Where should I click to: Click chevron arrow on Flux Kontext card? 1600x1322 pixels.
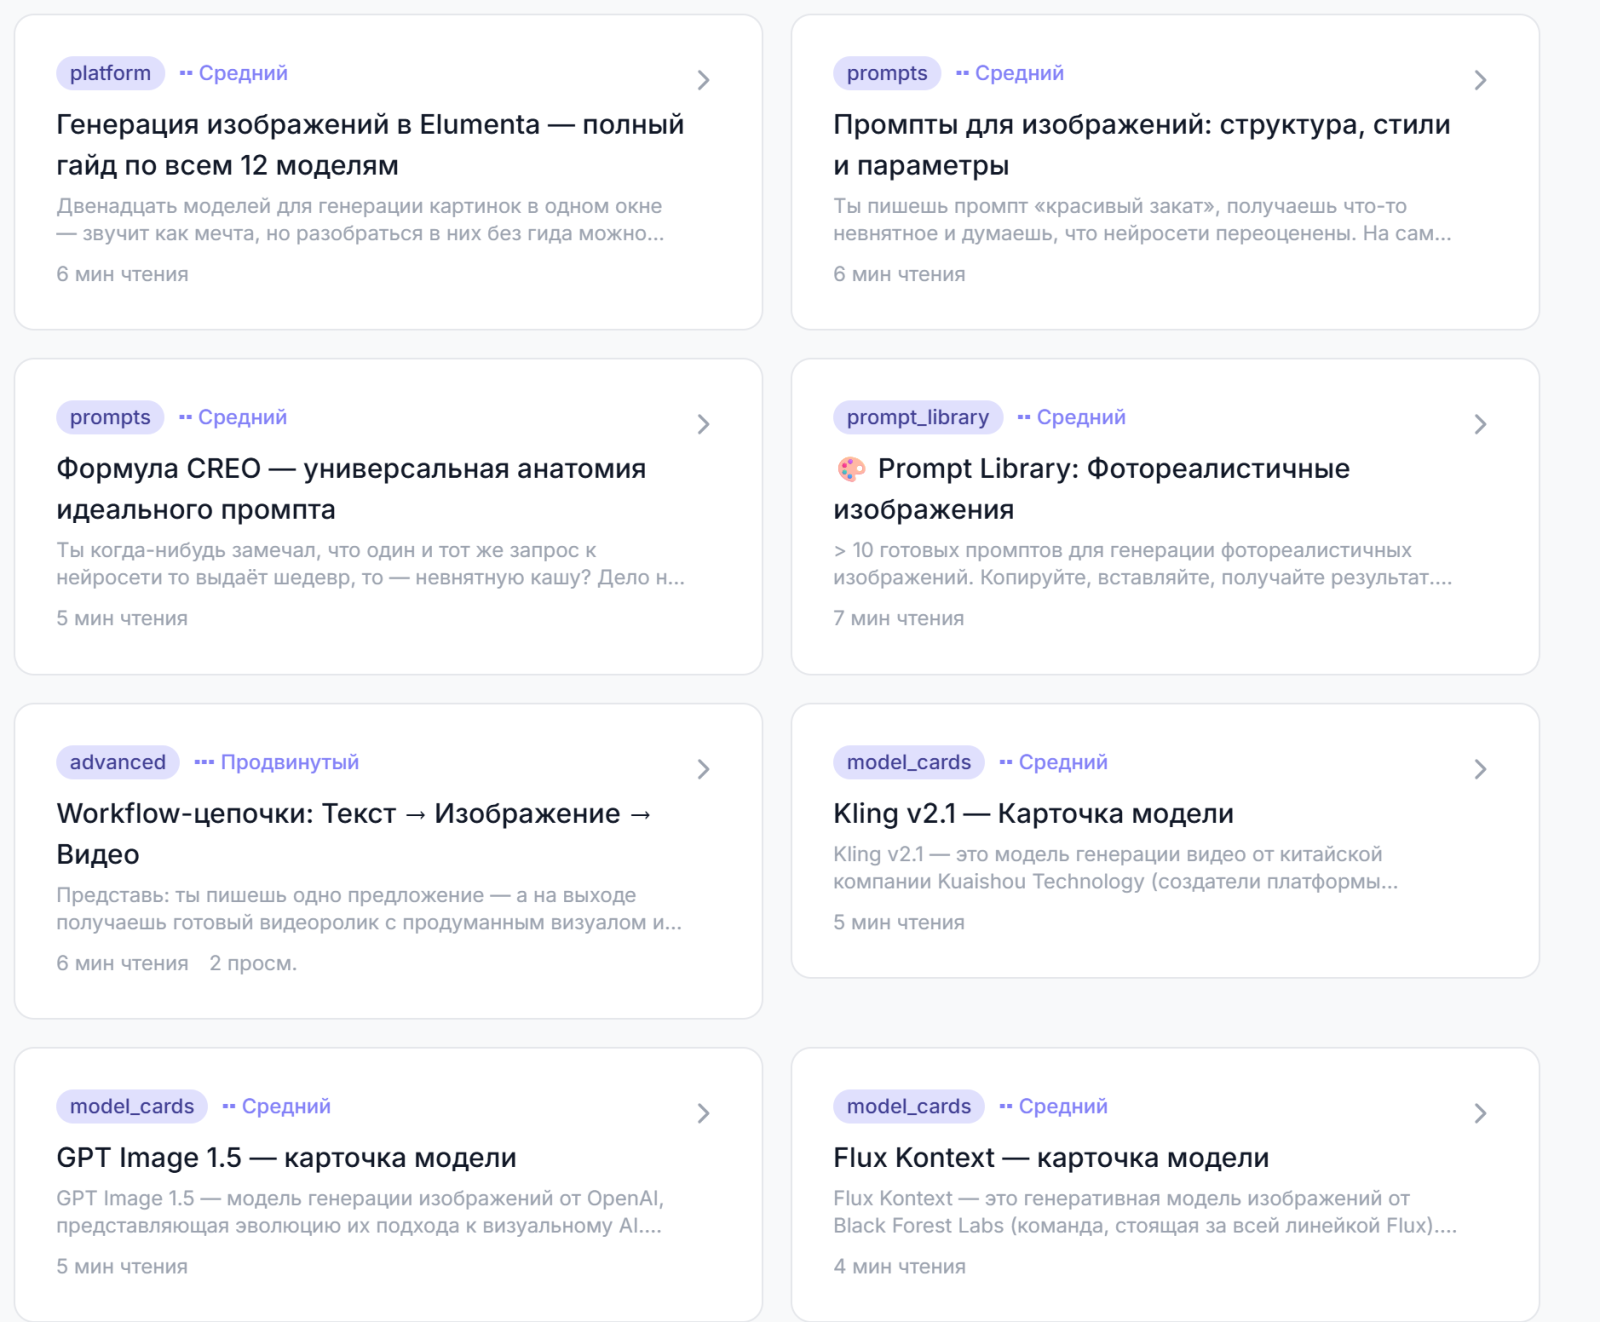[x=1480, y=1113]
